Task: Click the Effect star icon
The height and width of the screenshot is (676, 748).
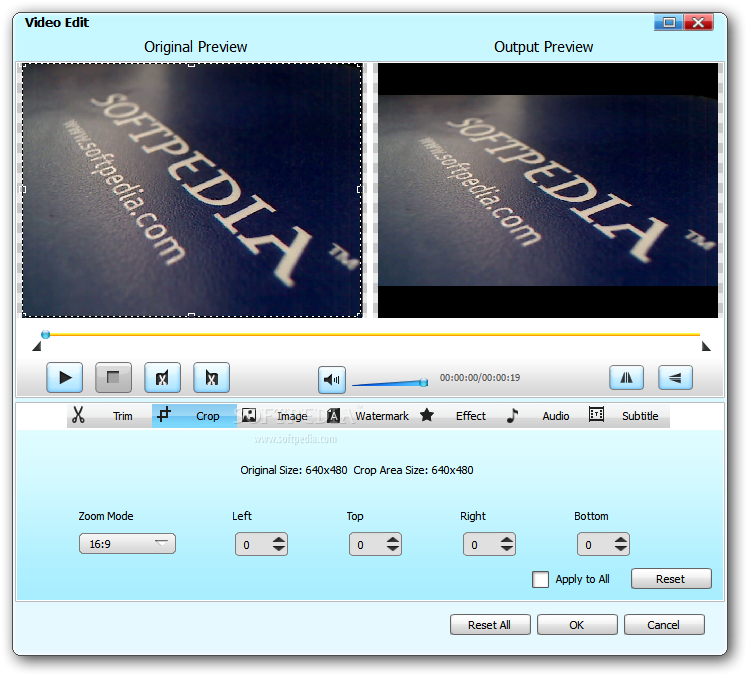Action: tap(427, 415)
